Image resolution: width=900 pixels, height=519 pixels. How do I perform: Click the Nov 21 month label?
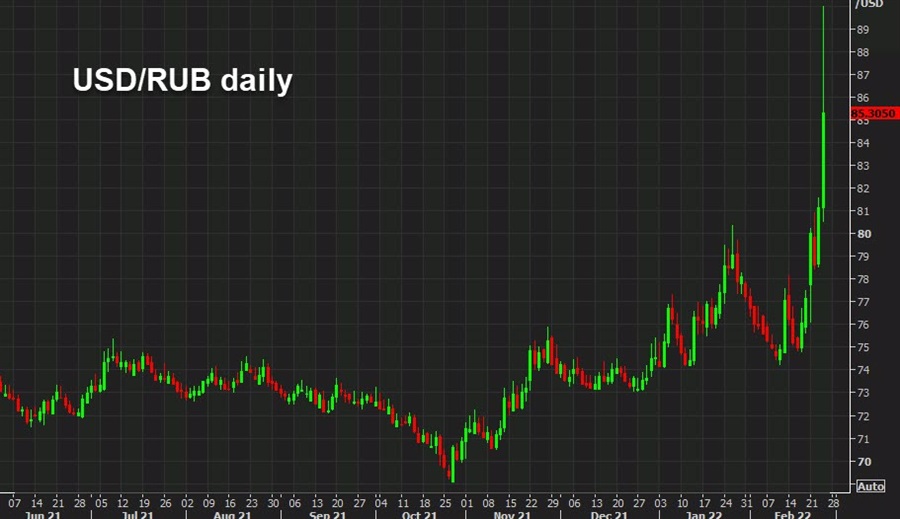[x=512, y=514]
